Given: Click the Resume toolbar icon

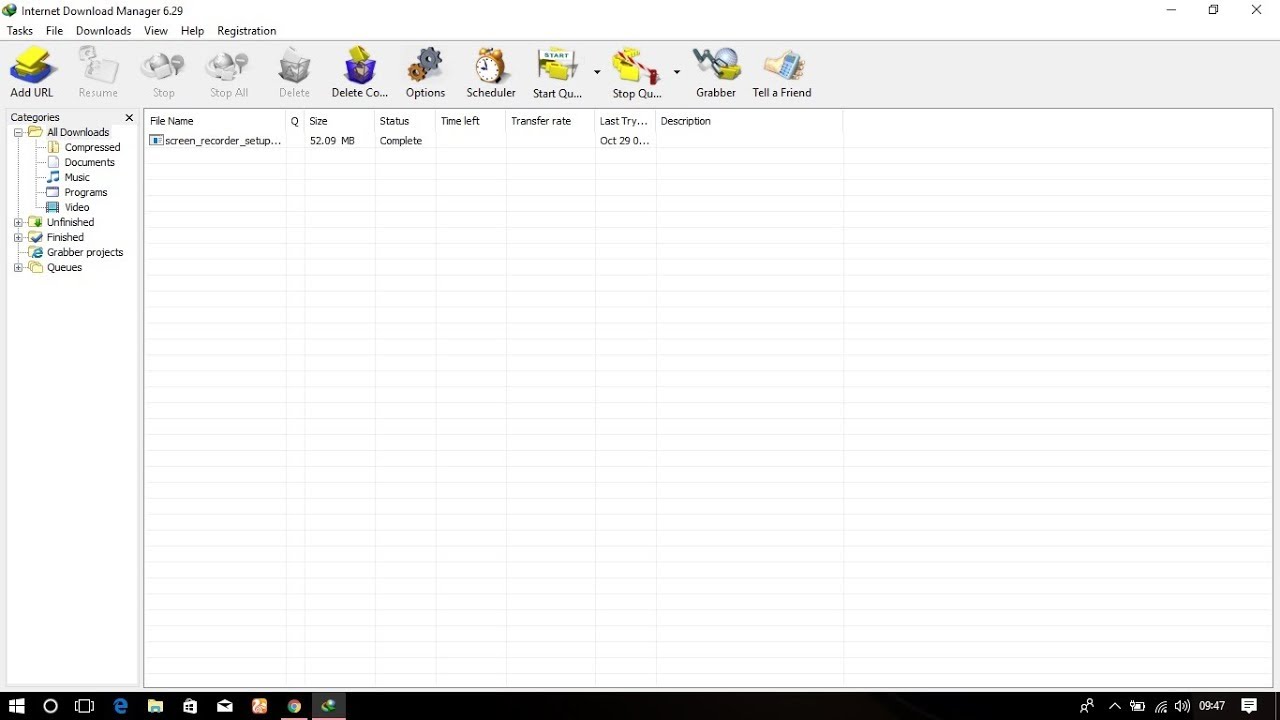Looking at the screenshot, I should tap(98, 72).
